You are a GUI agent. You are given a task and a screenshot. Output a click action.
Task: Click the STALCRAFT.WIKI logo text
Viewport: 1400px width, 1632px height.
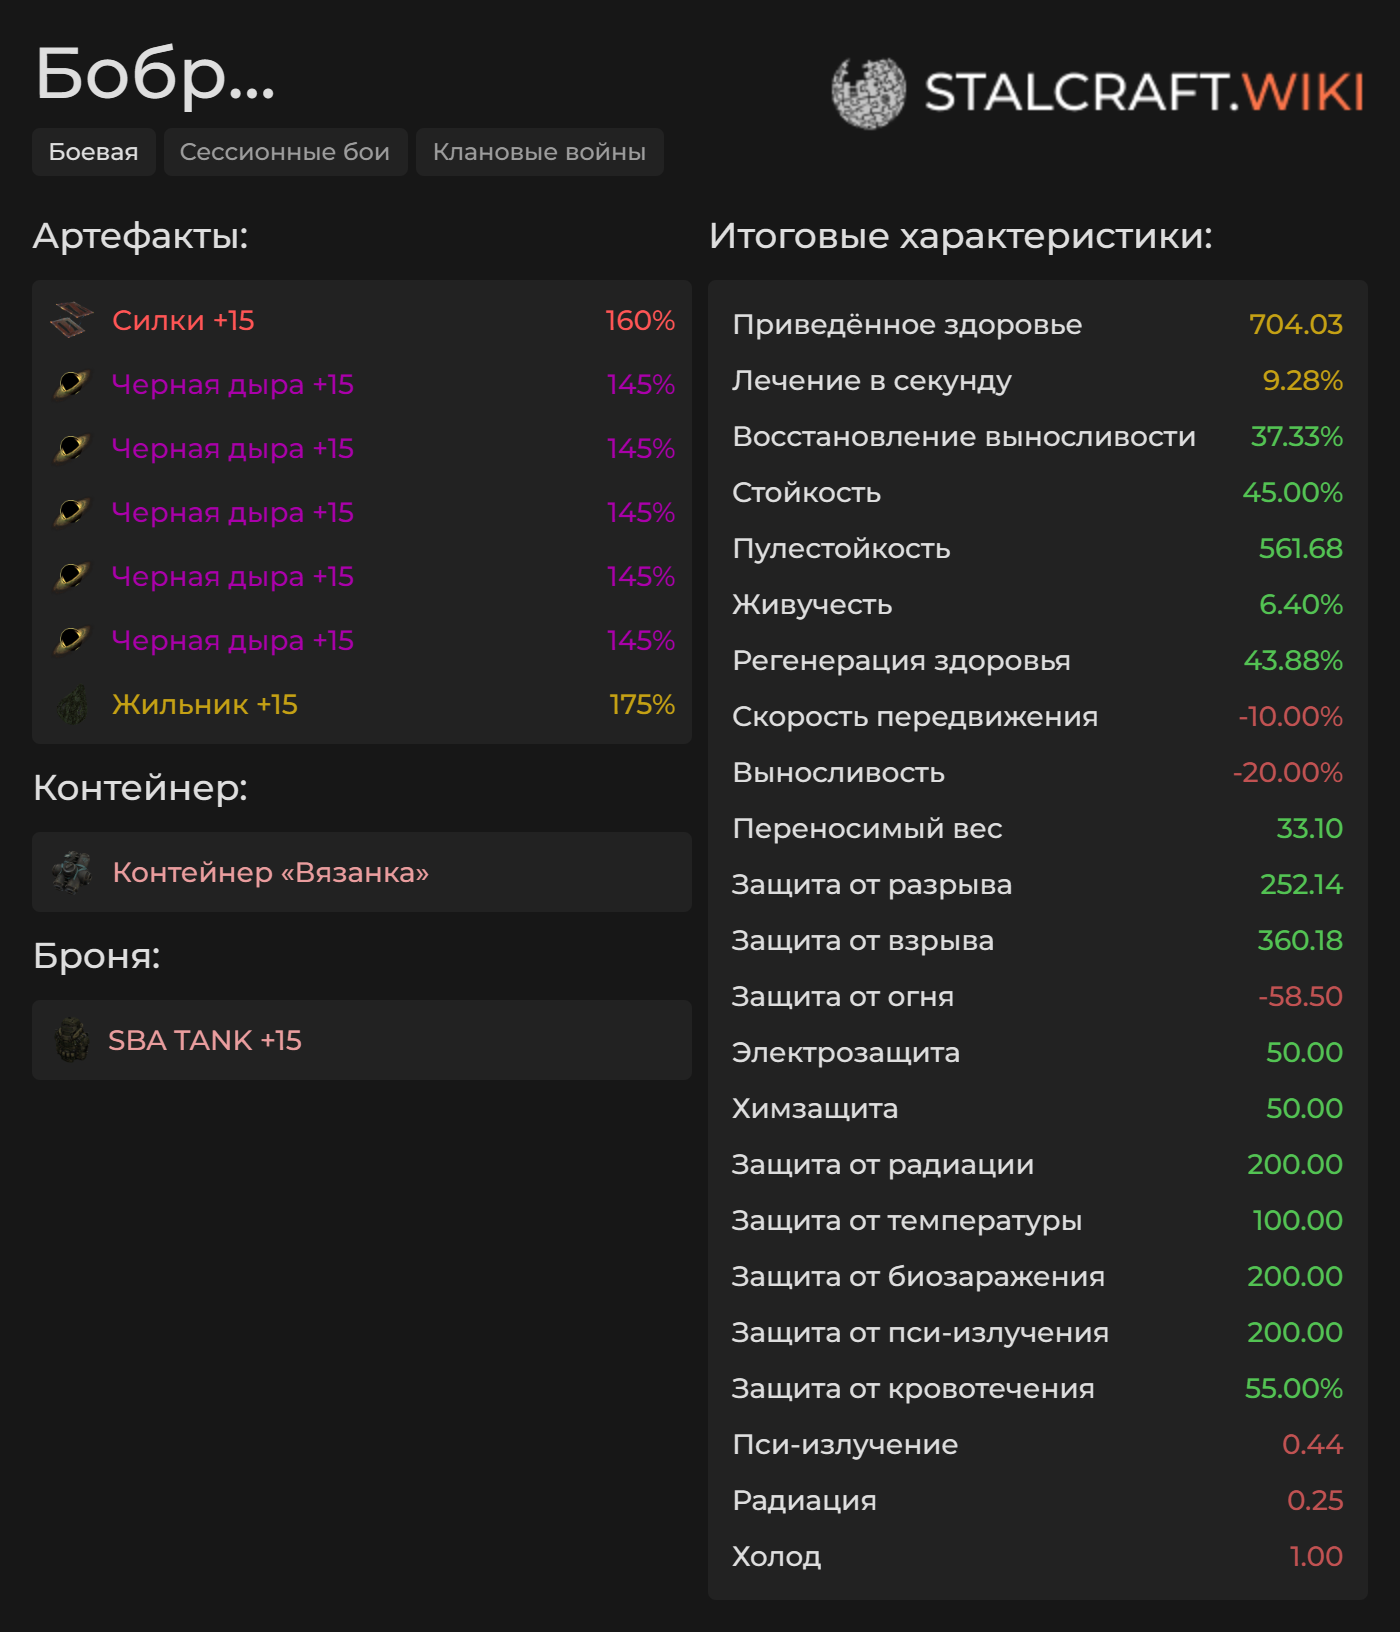point(1144,93)
